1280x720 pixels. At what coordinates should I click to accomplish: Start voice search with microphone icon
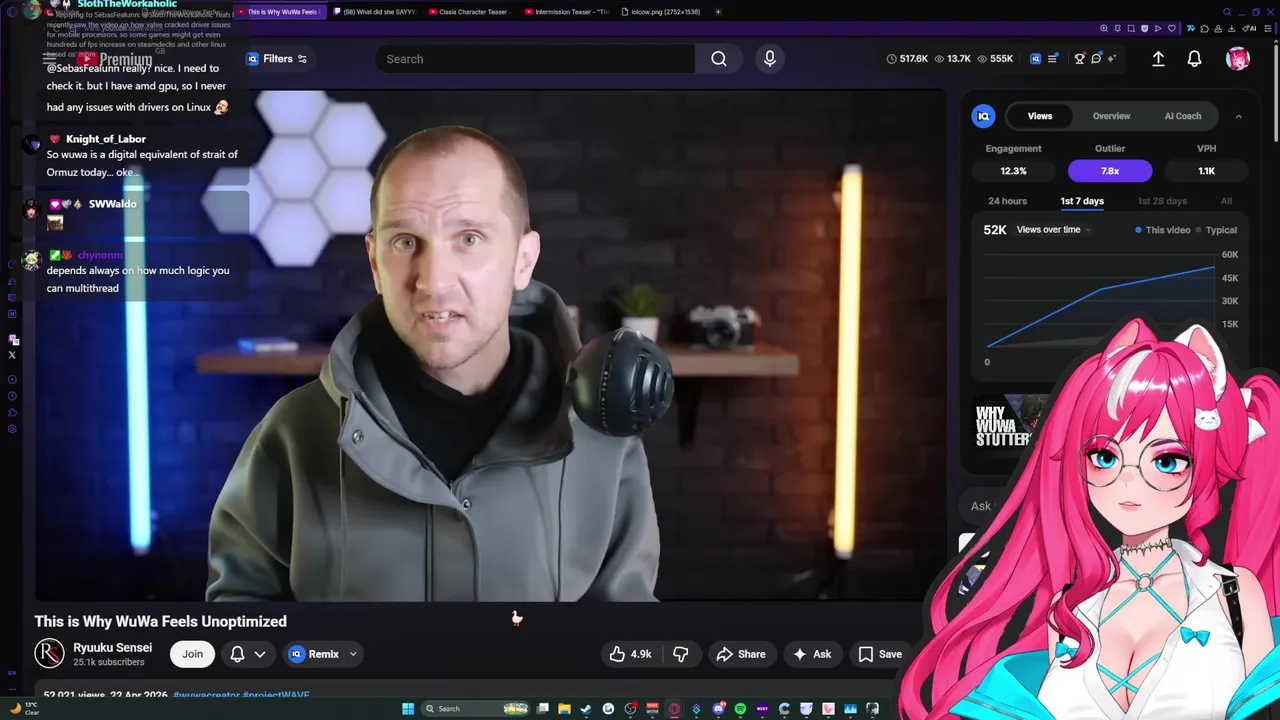[x=770, y=59]
